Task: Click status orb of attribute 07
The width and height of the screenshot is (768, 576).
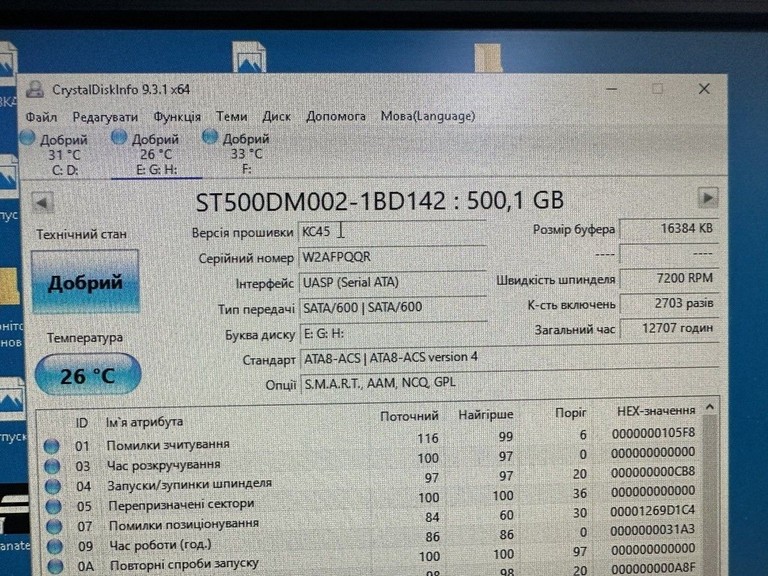Action: pyautogui.click(x=54, y=527)
